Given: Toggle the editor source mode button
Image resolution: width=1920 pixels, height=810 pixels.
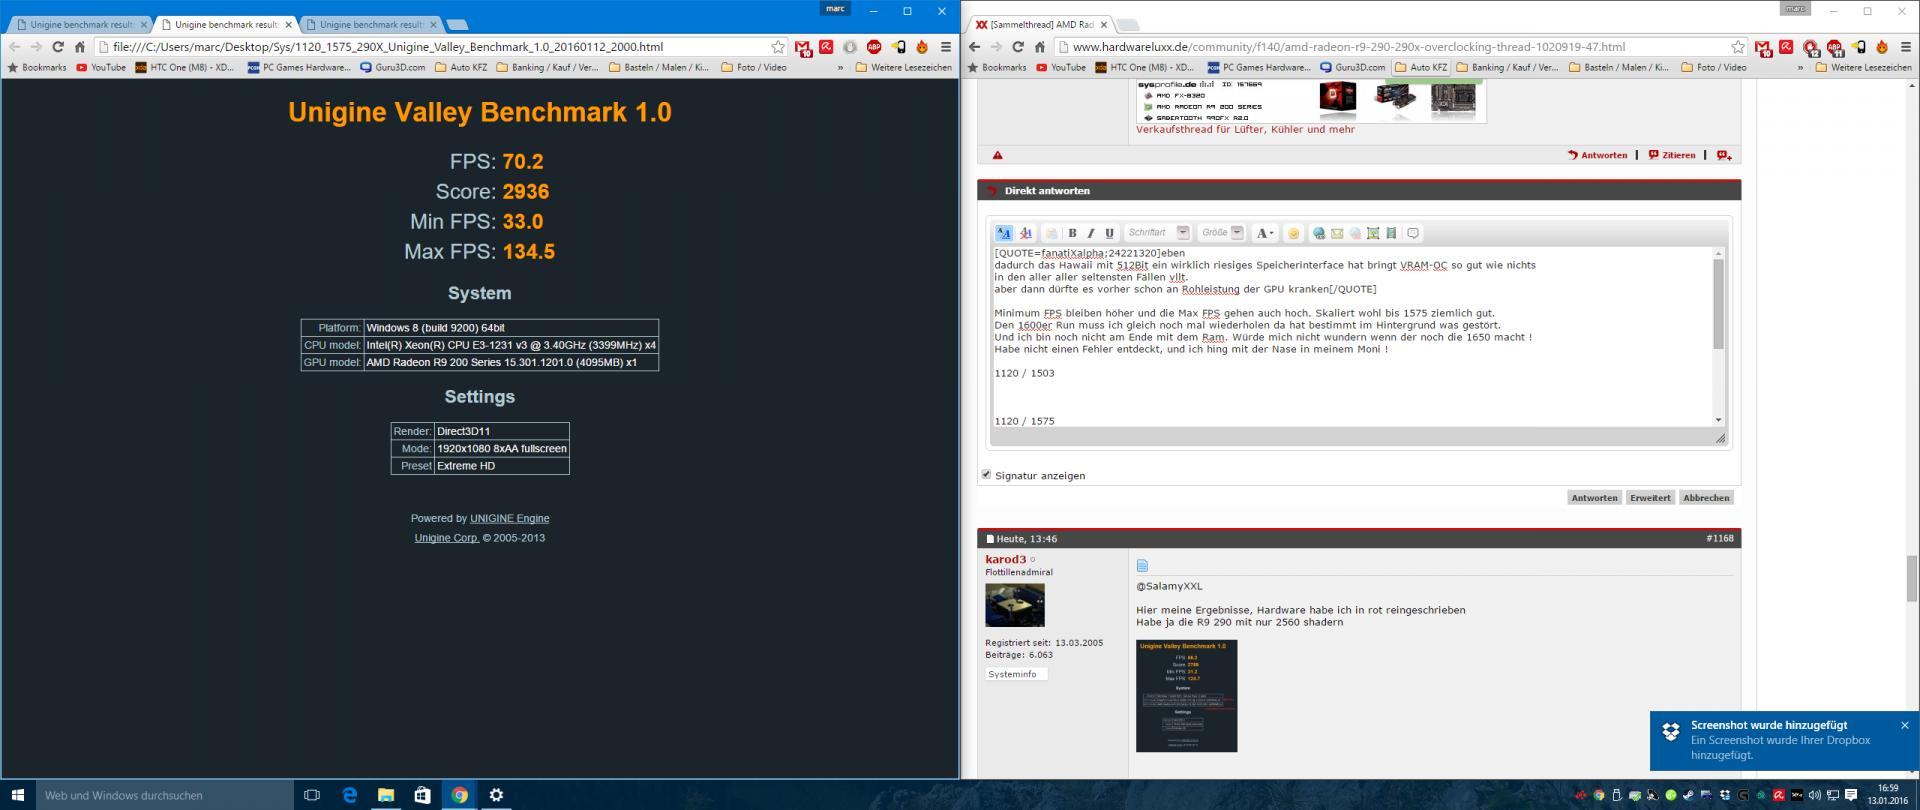Looking at the screenshot, I should [x=1004, y=233].
